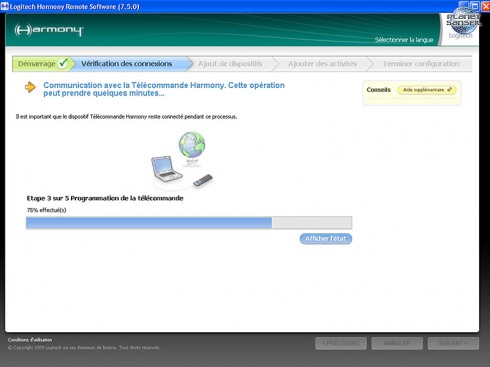Click the Harmony logo in the header
The image size is (490, 367).
click(49, 30)
